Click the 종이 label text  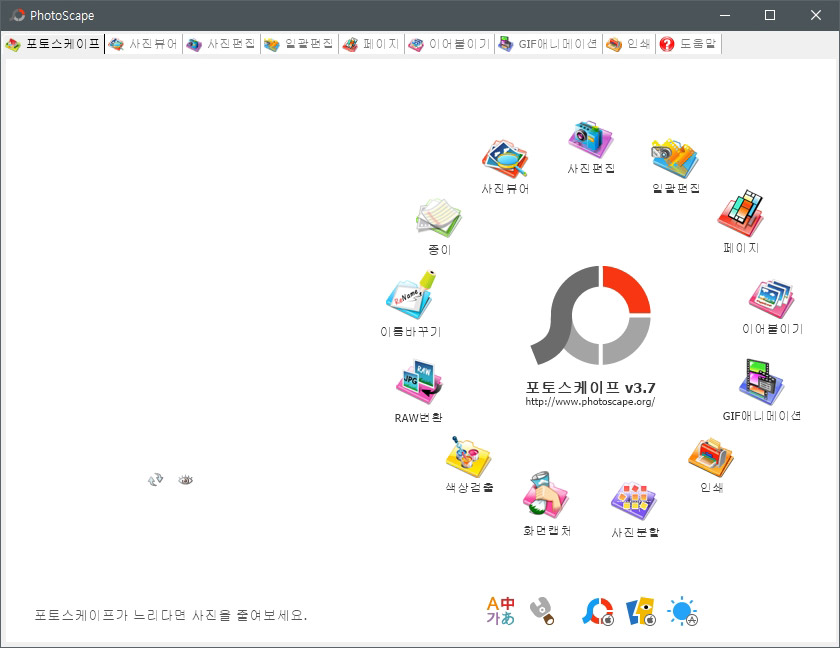pyautogui.click(x=439, y=250)
